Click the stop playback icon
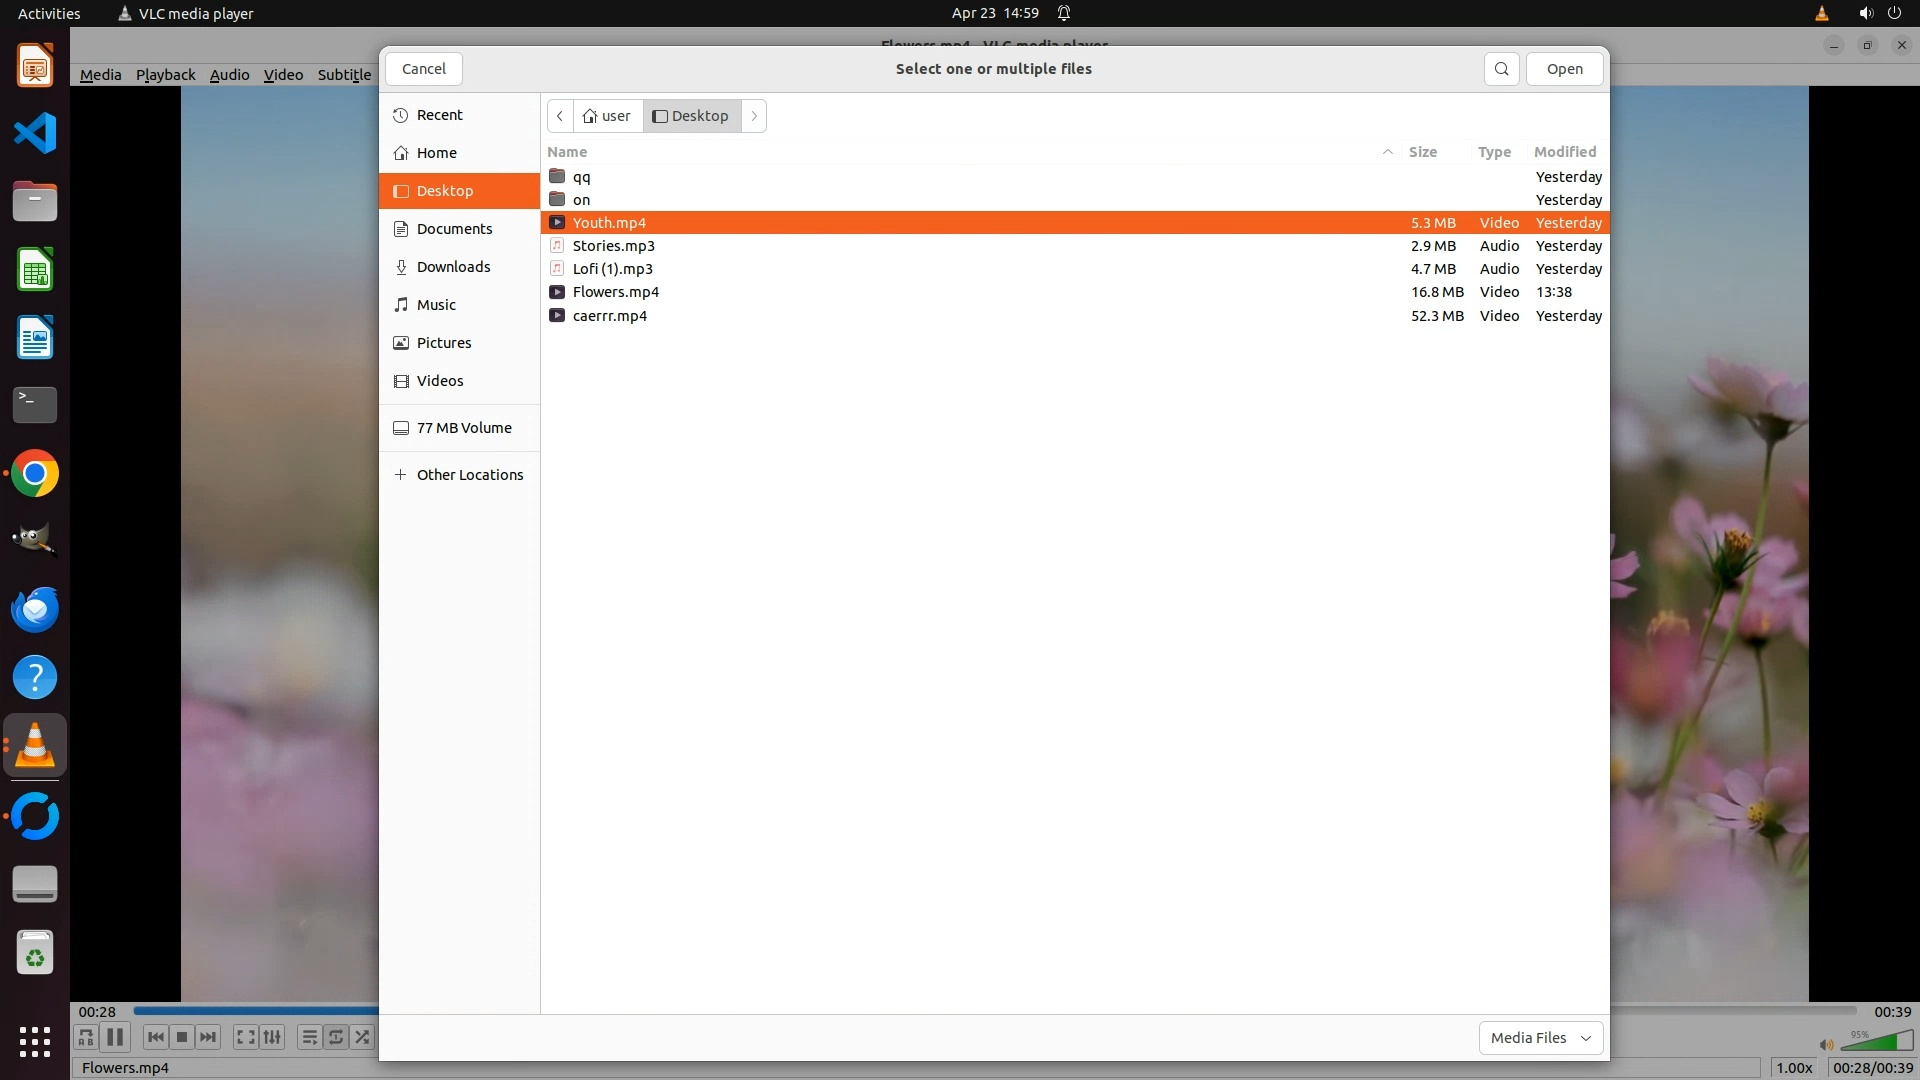Viewport: 1920px width, 1080px height. [x=182, y=1037]
